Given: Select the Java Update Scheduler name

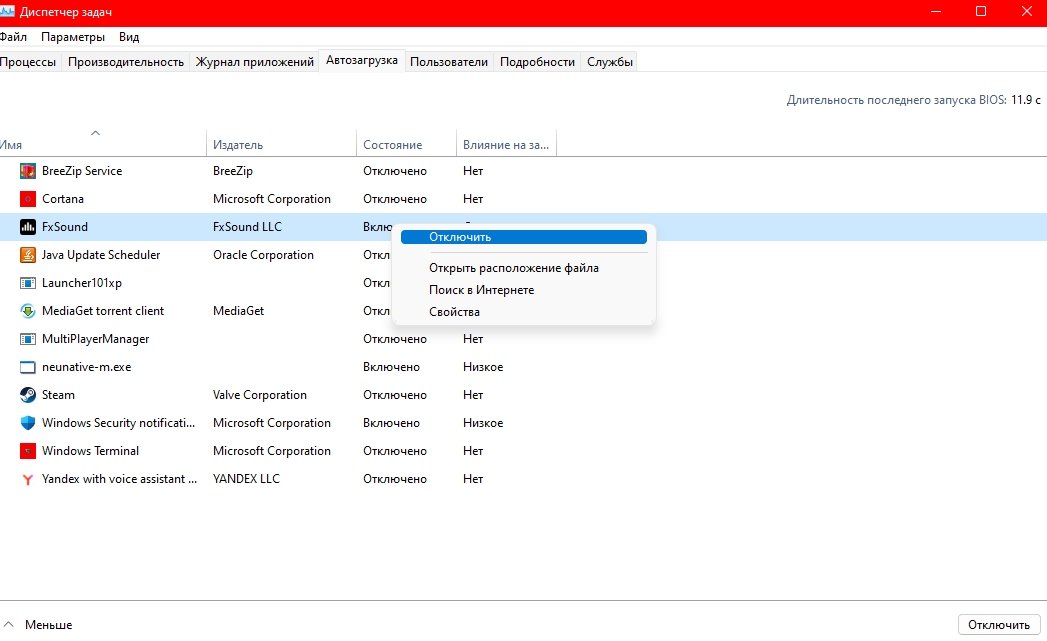Looking at the screenshot, I should pos(101,255).
